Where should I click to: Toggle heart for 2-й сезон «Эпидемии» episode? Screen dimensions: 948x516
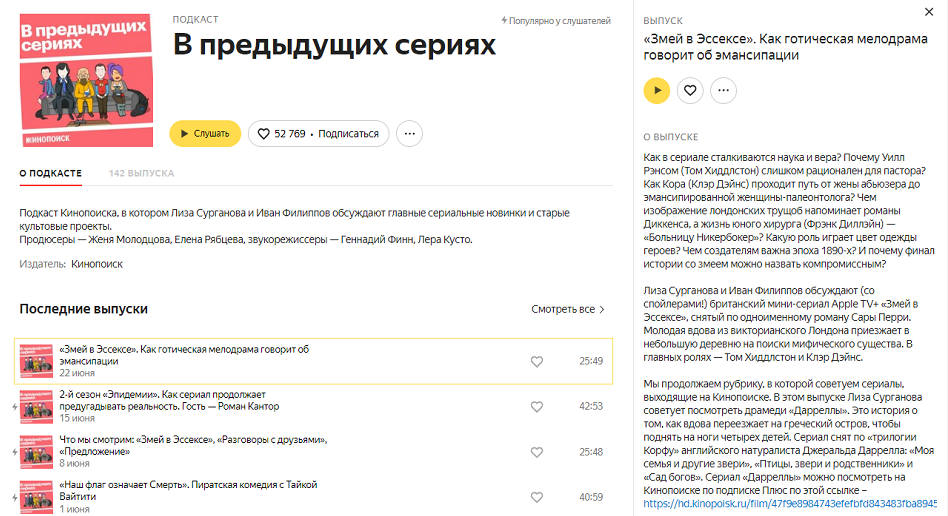tap(537, 407)
